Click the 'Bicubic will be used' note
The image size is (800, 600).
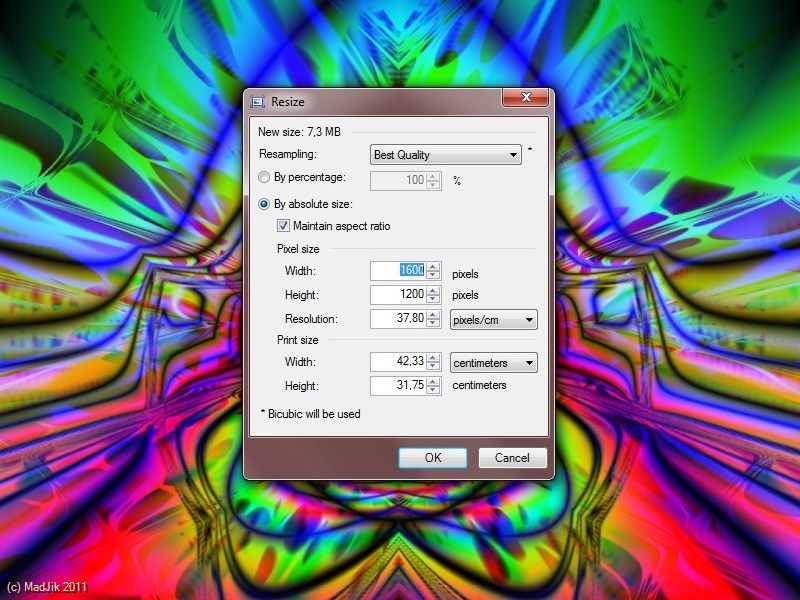click(x=314, y=414)
